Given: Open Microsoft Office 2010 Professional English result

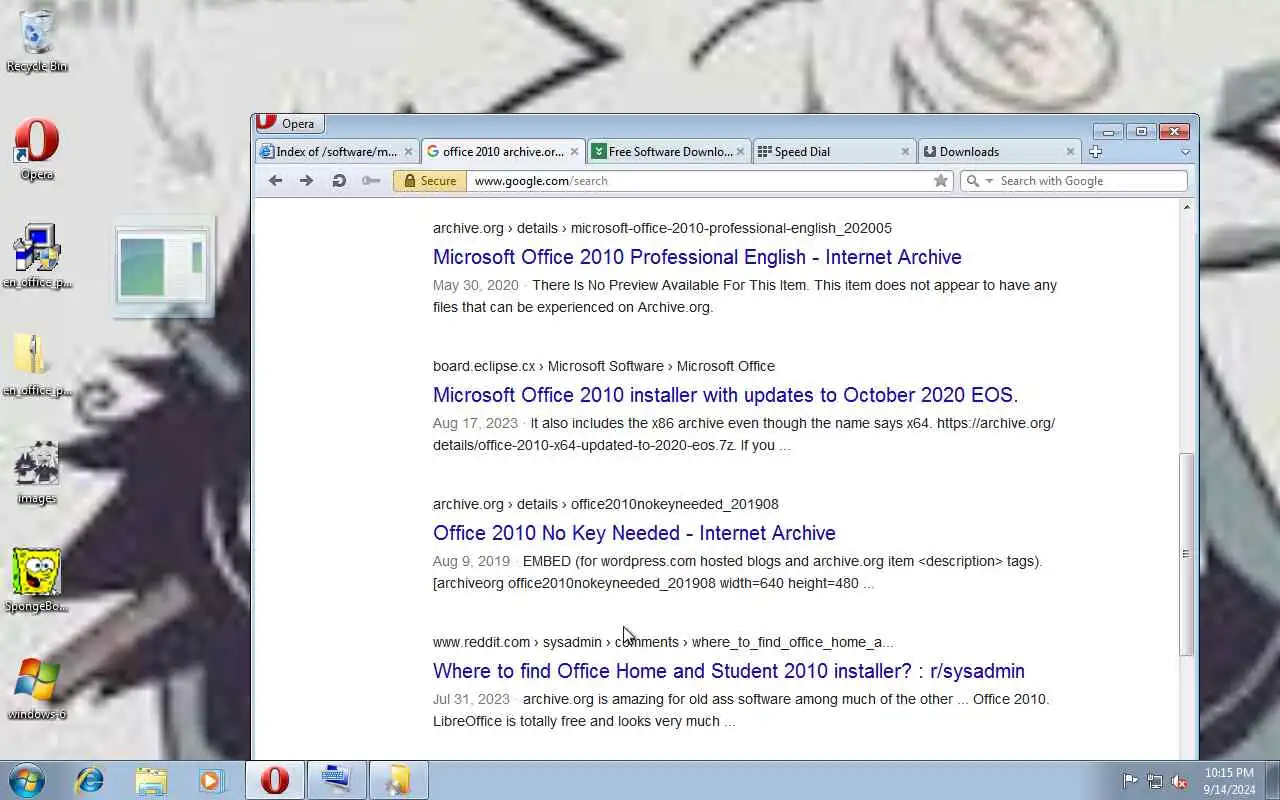Looking at the screenshot, I should 697,257.
